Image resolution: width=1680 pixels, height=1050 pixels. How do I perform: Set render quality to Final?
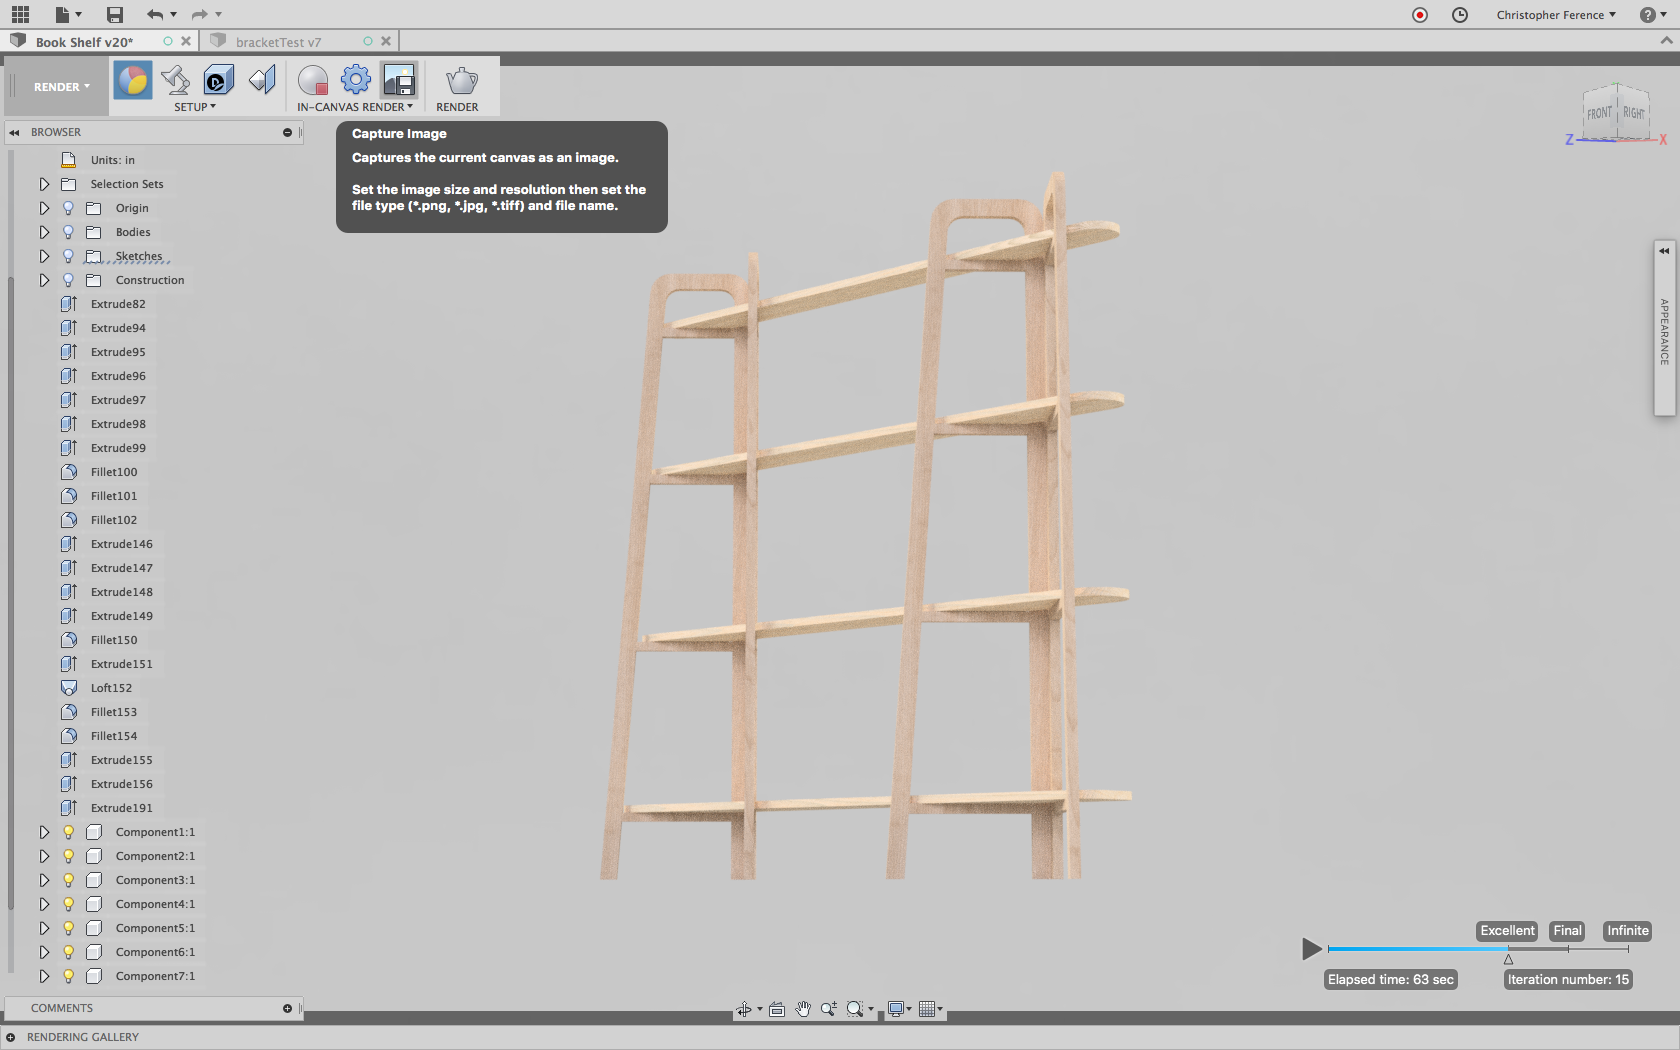[1567, 931]
